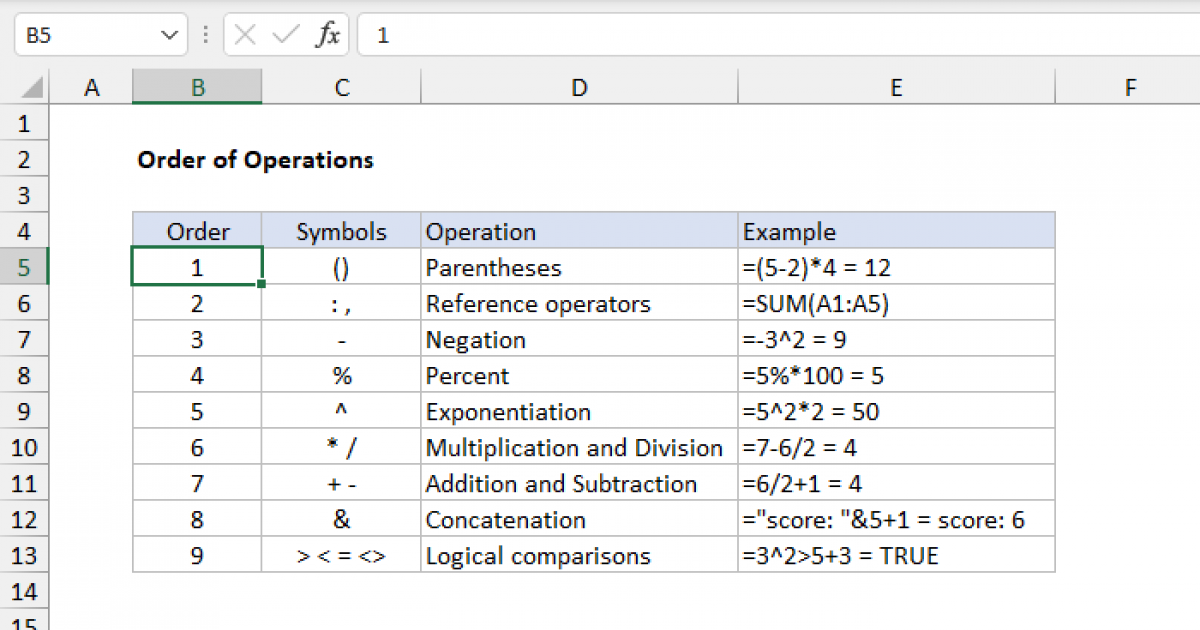Select row 13 header
The width and height of the screenshot is (1200, 630).
[25, 556]
